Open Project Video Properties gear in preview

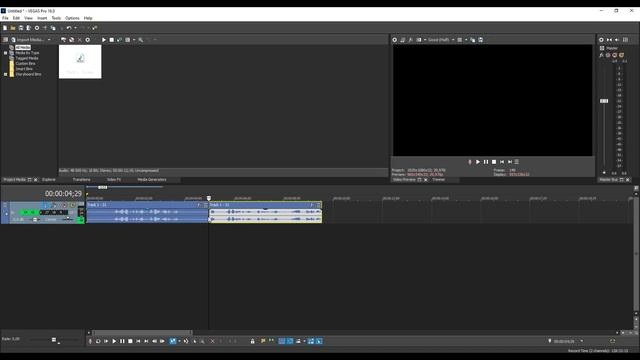point(395,40)
